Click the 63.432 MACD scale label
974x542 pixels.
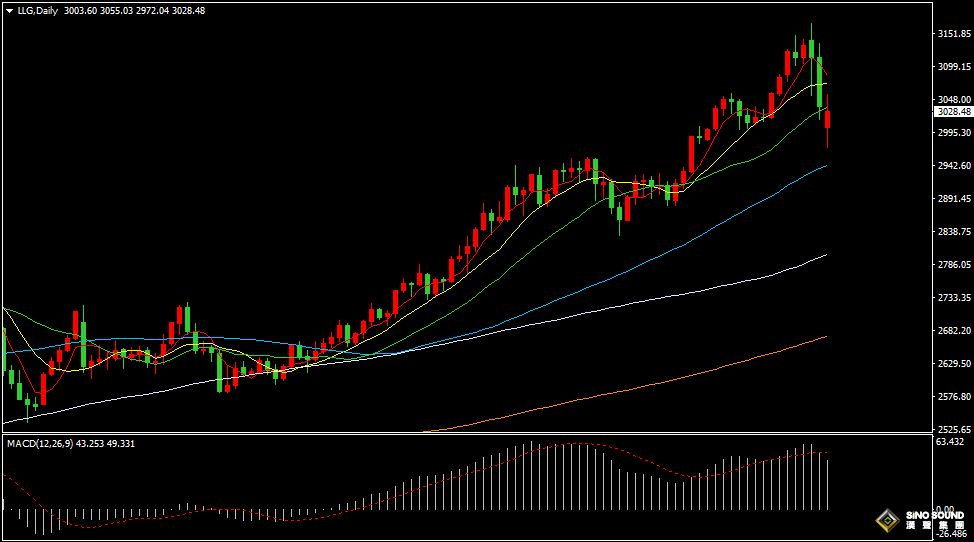[x=950, y=441]
